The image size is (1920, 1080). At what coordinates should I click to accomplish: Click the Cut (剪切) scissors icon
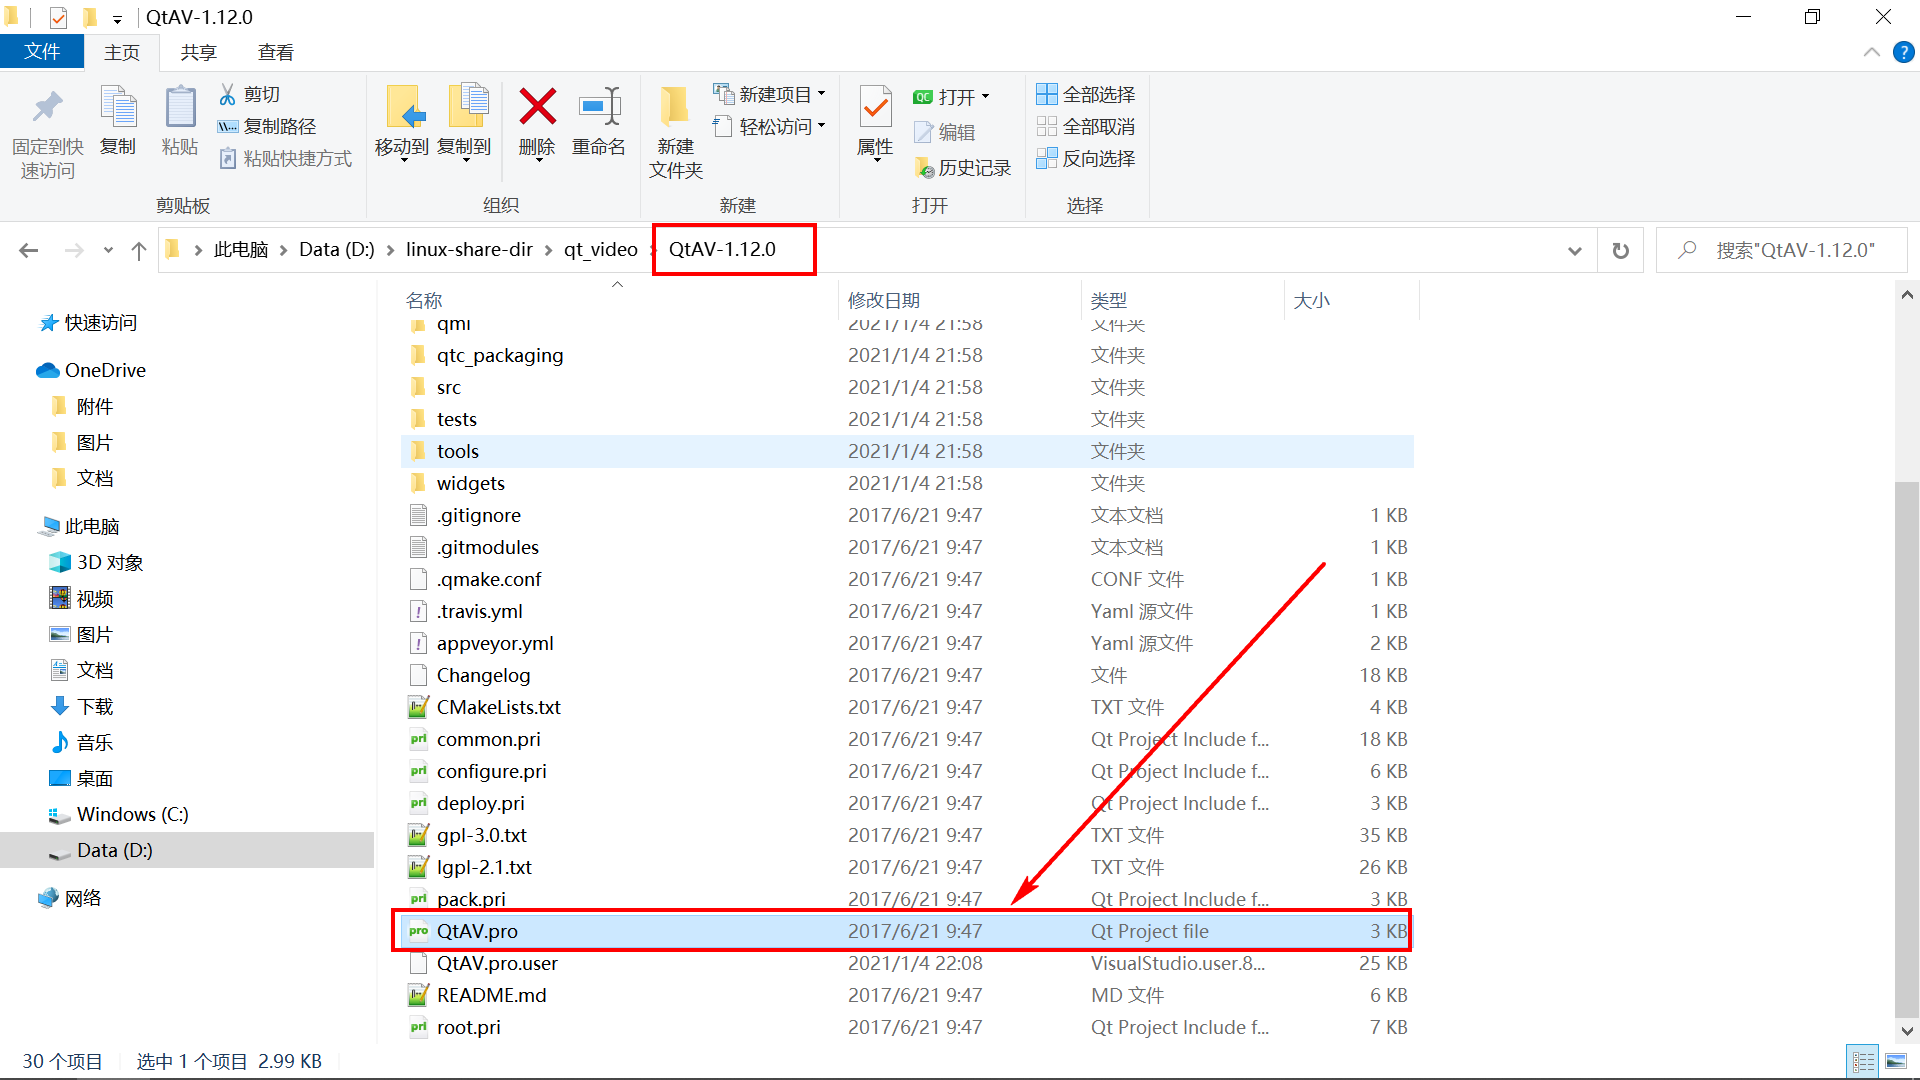tap(228, 94)
